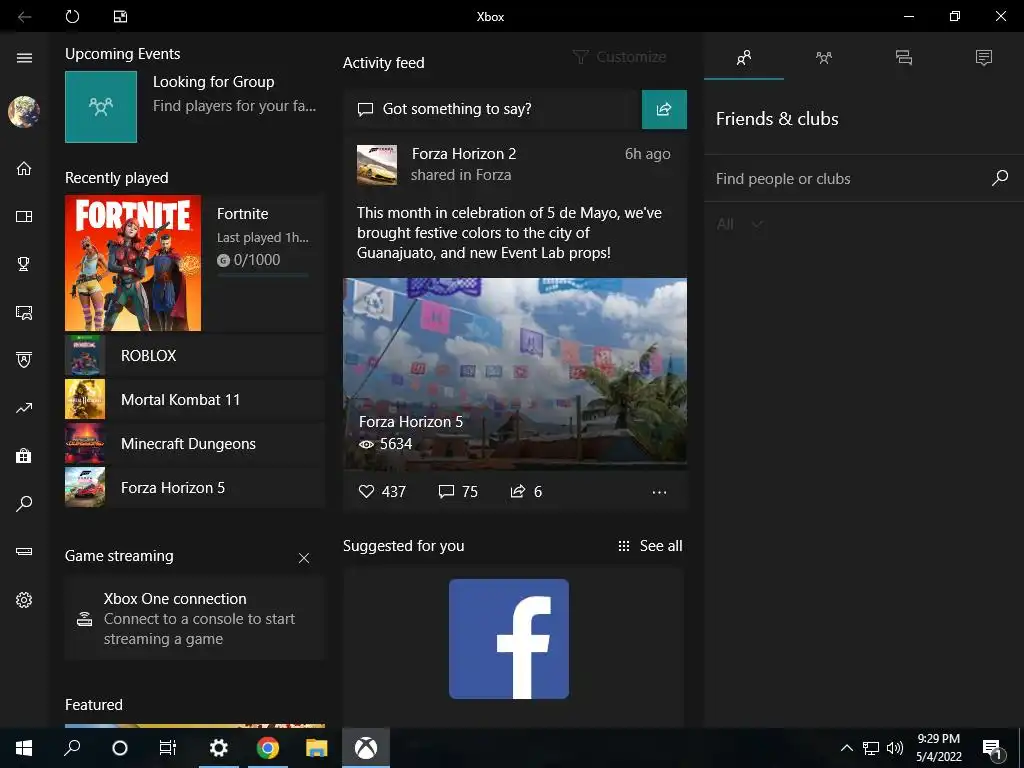The height and width of the screenshot is (768, 1024).
Task: Open the Windows Start menu
Action: pos(24,748)
